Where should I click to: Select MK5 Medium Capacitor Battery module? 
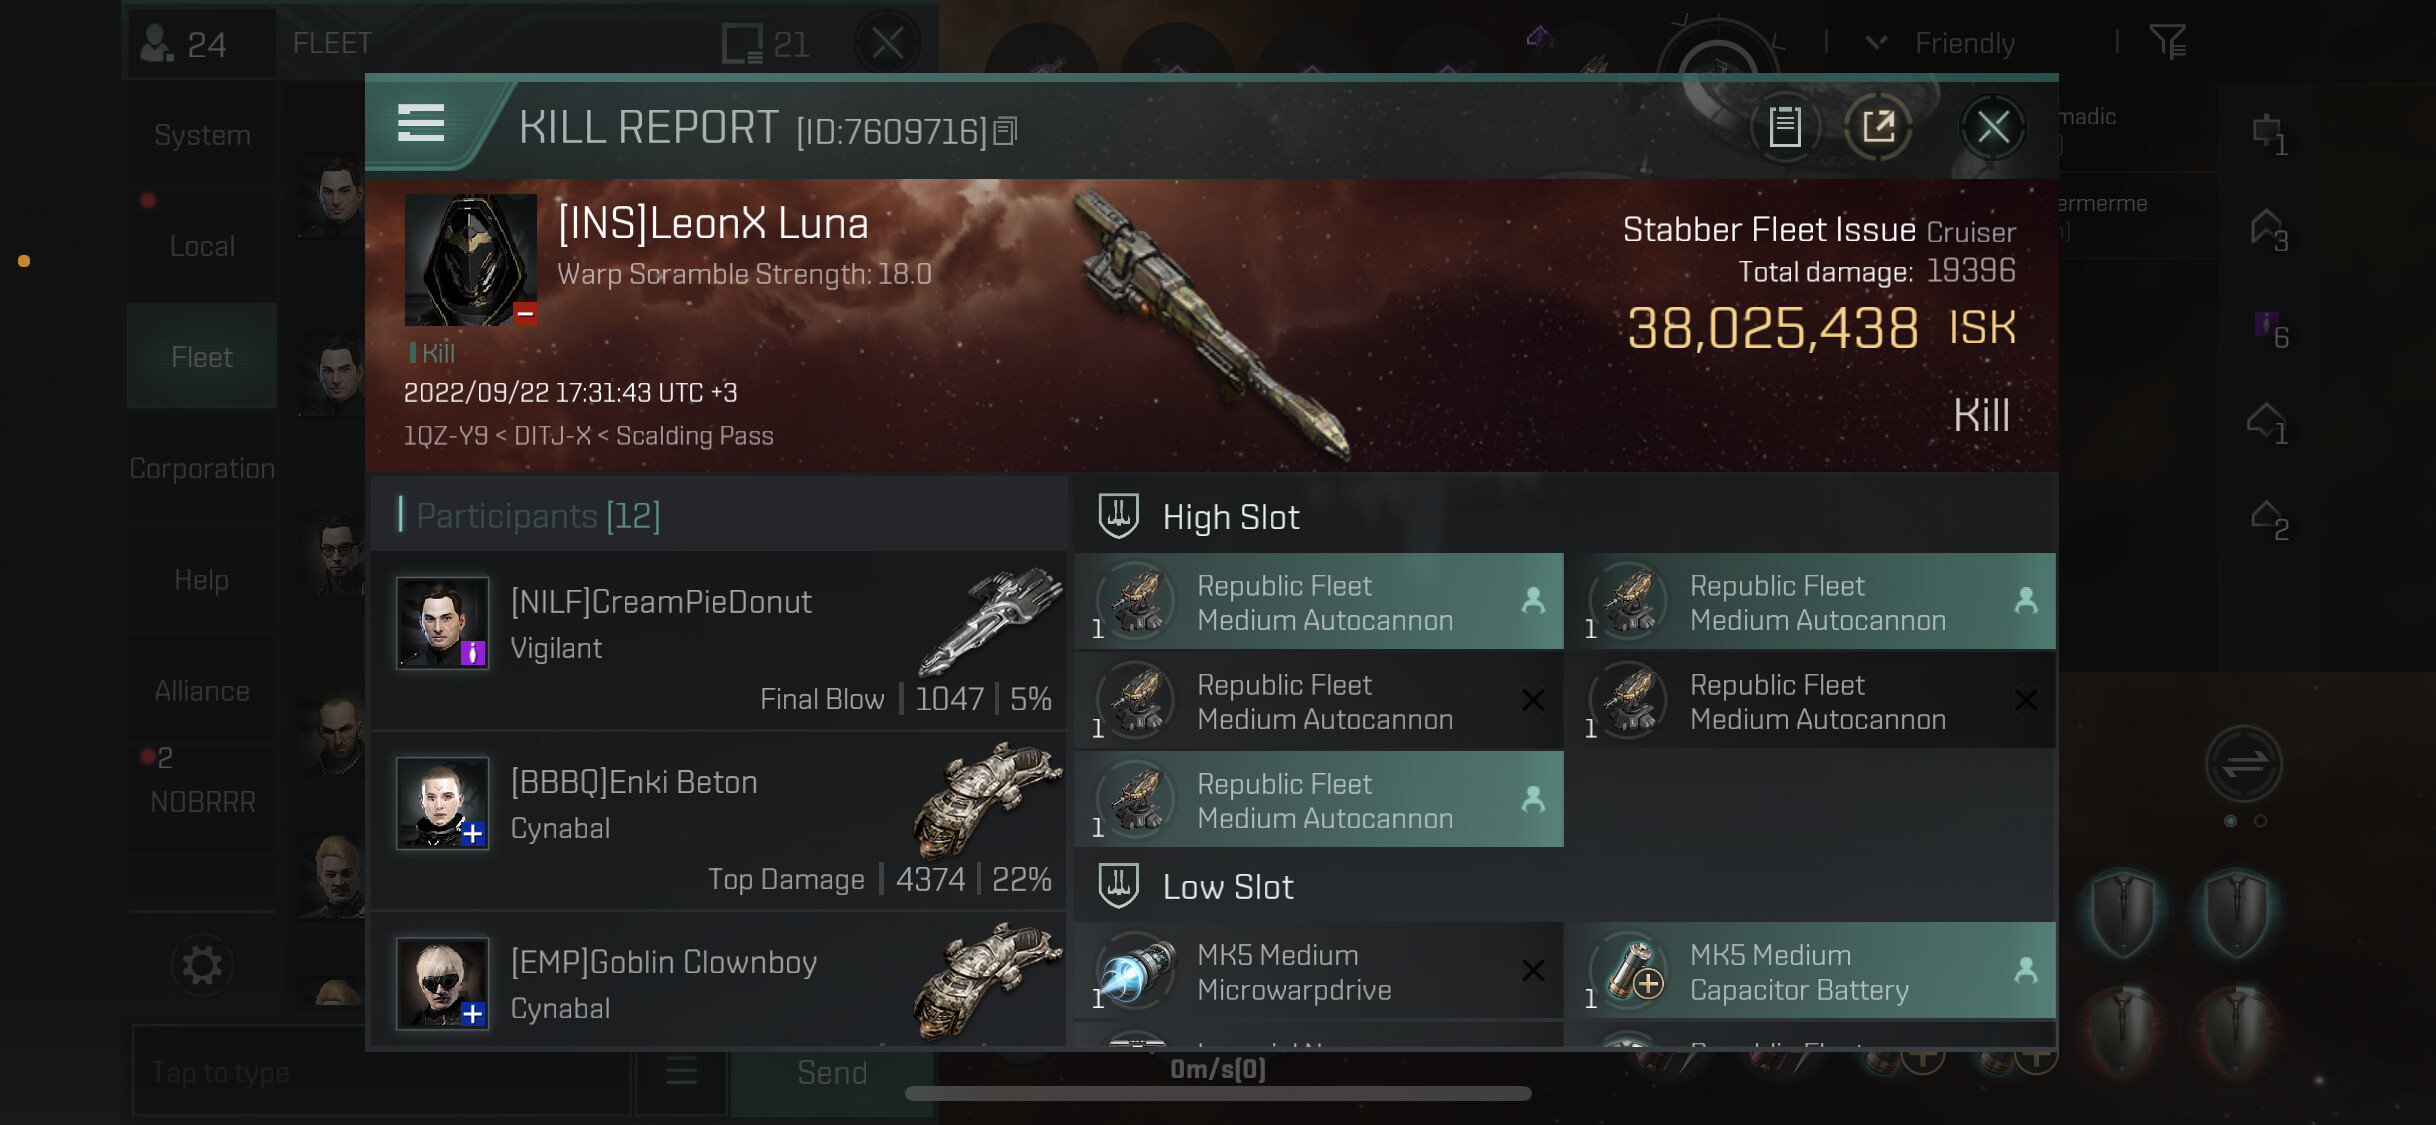(x=1812, y=971)
